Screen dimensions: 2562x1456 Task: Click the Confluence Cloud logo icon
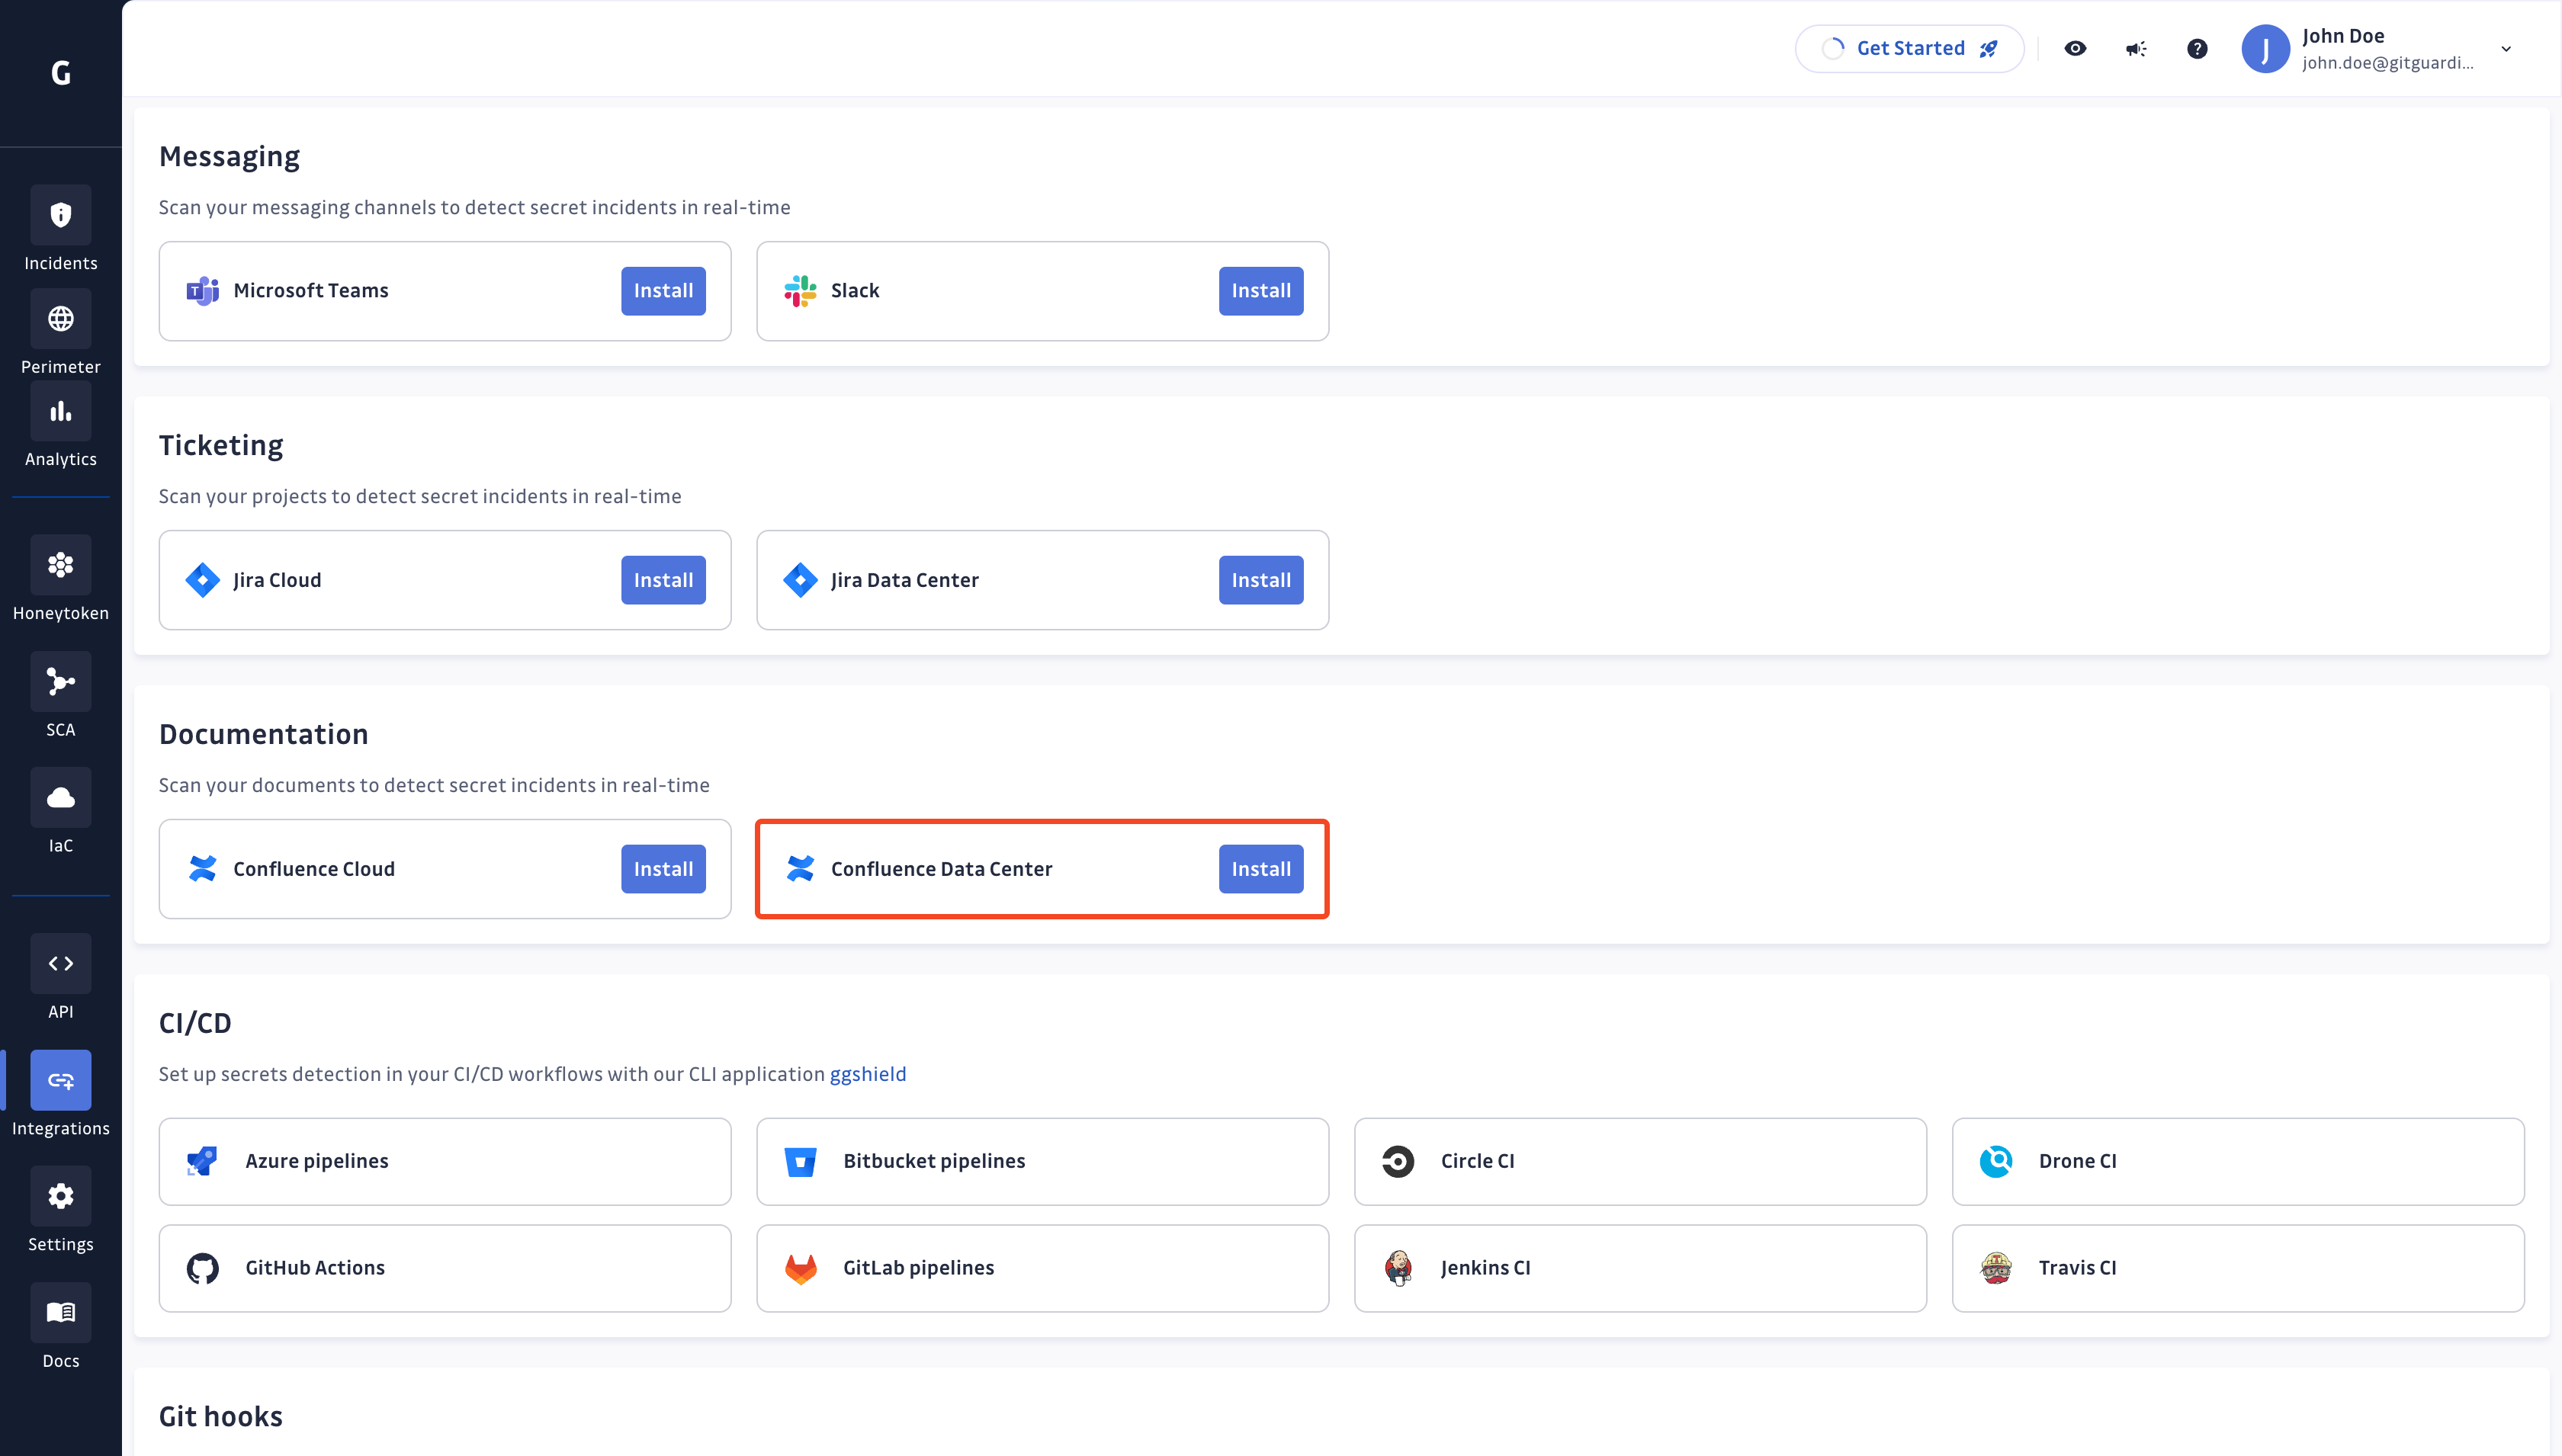tap(203, 869)
